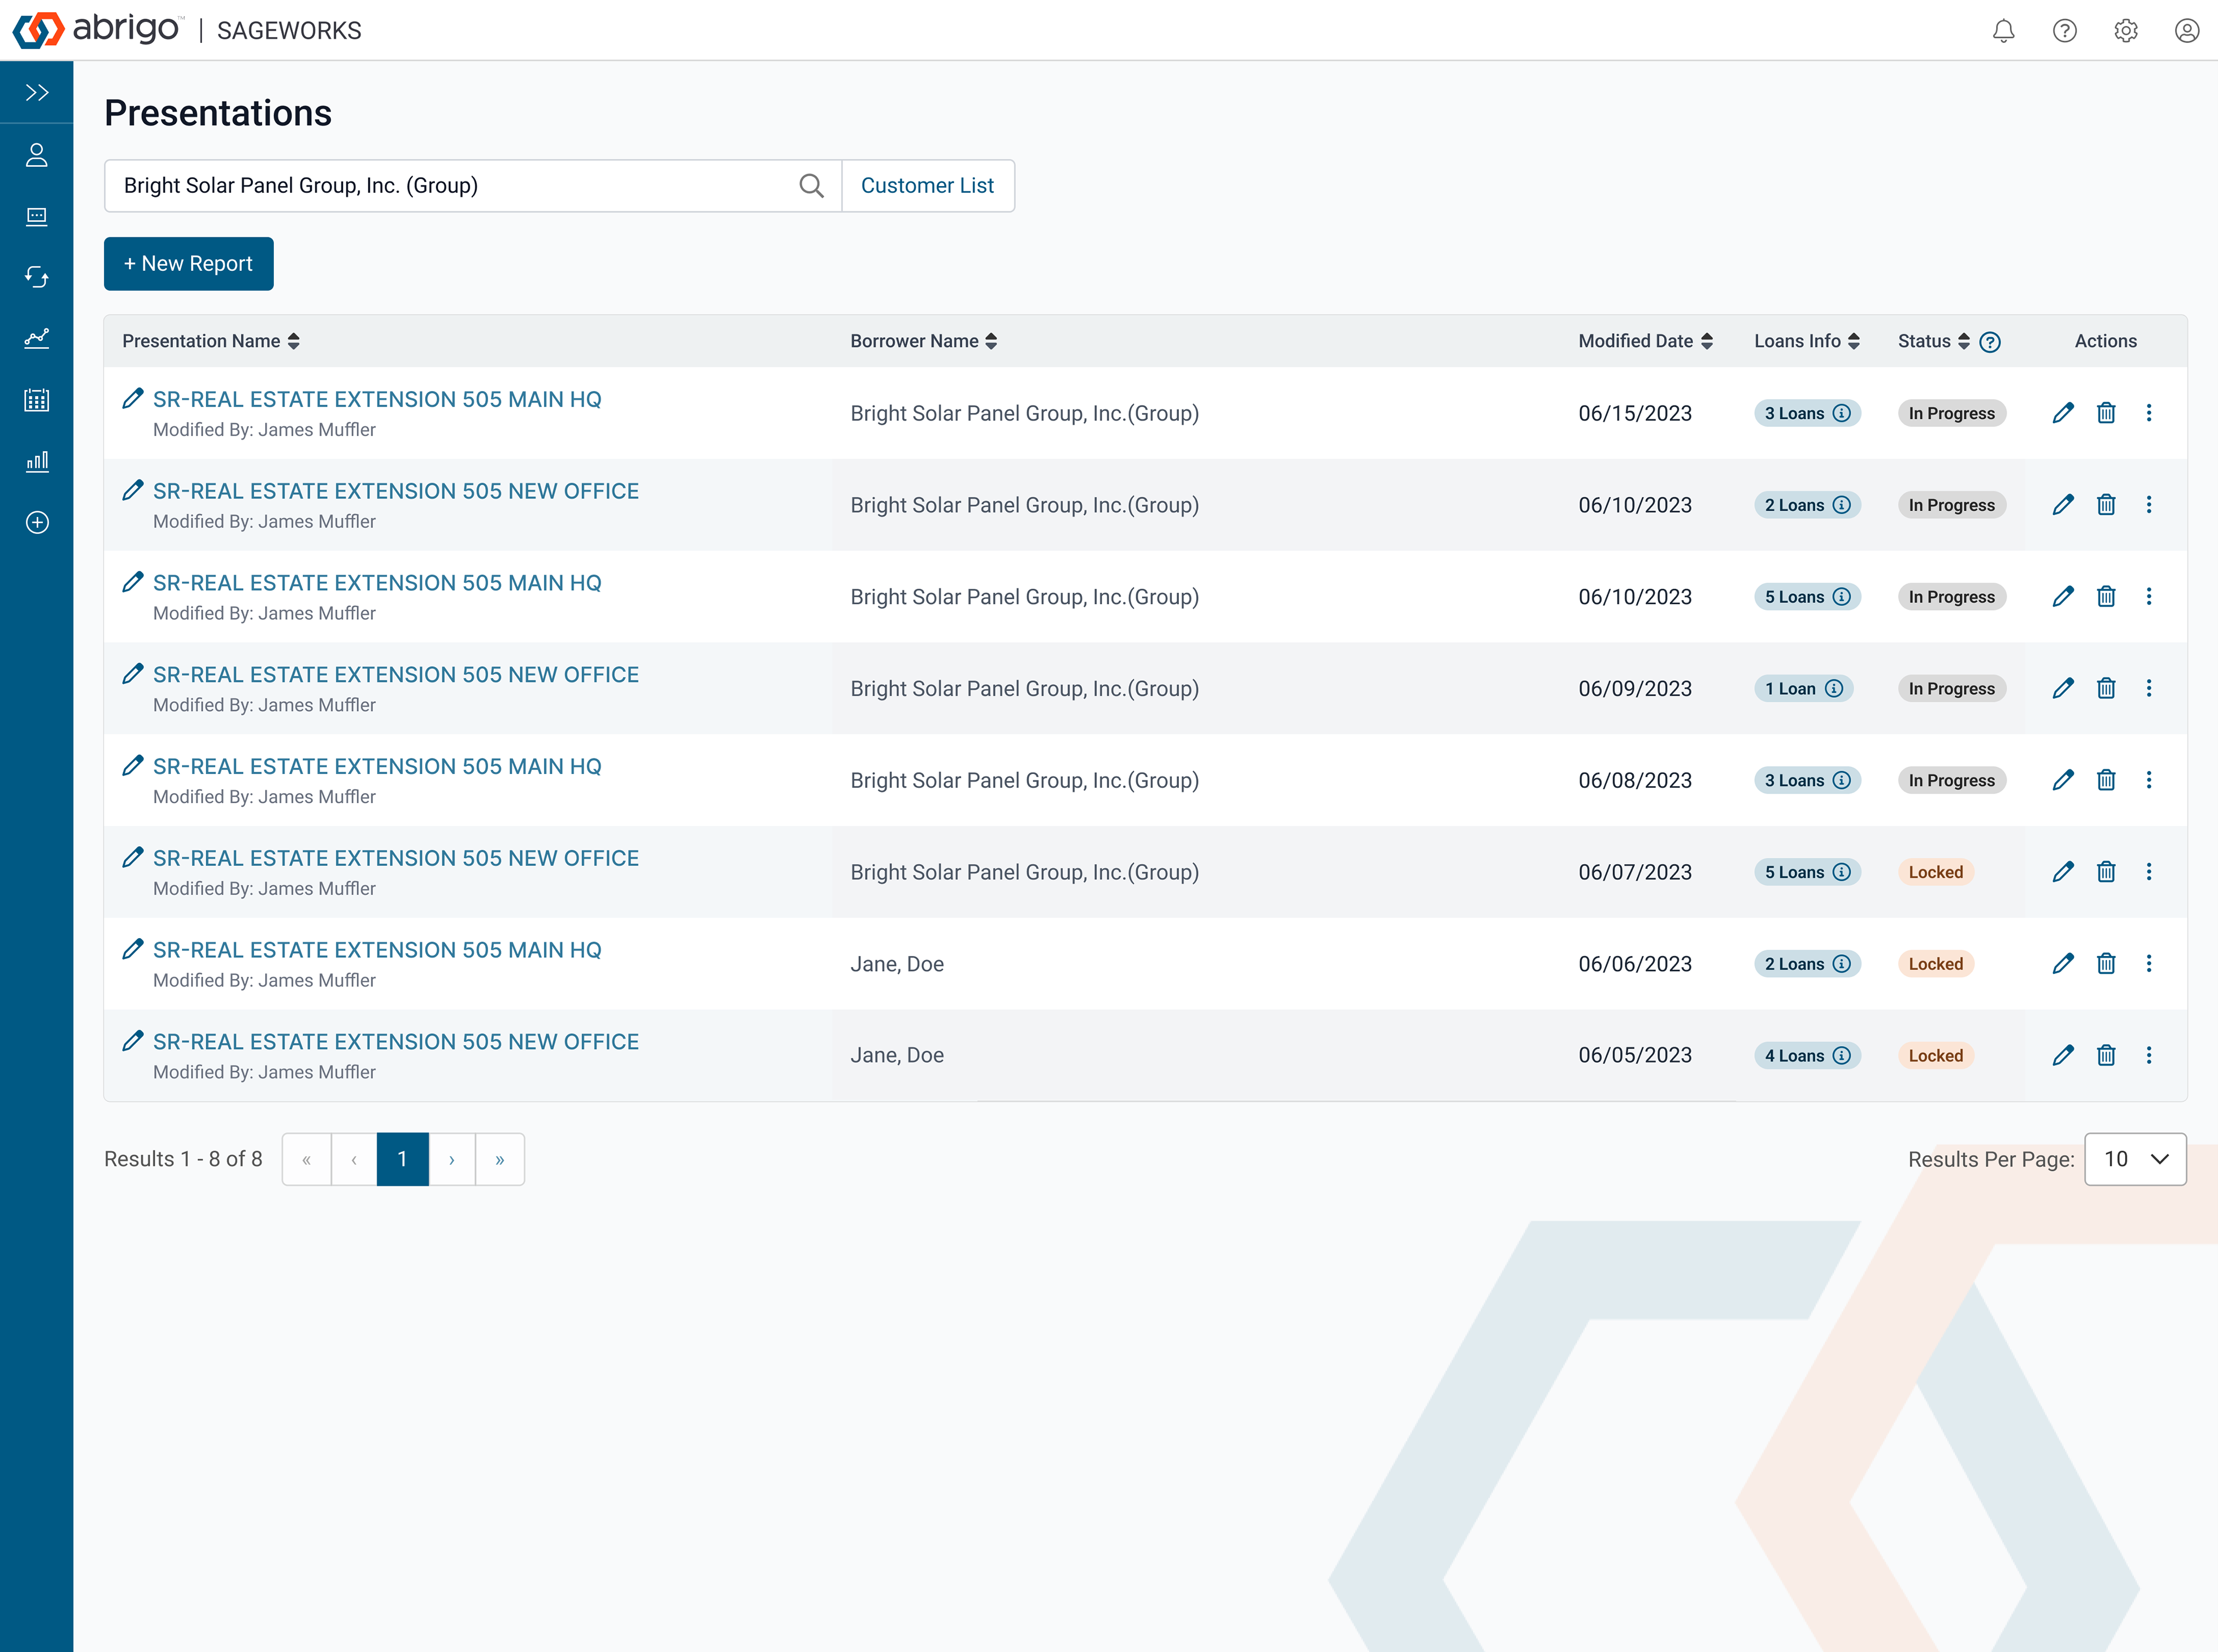Open more actions for 06/05/2023 row
Screen dimensions: 2218x1652
(x=2149, y=1055)
